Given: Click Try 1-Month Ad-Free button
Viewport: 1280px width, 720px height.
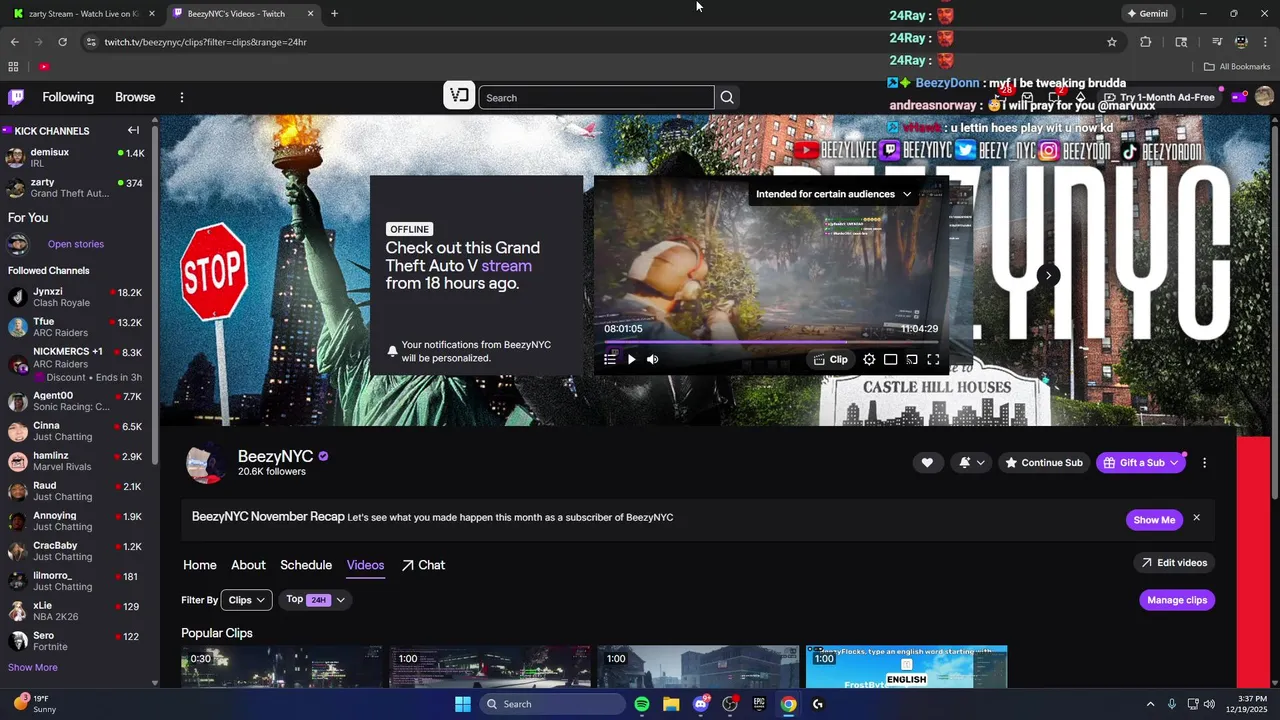Looking at the screenshot, I should coord(1158,97).
